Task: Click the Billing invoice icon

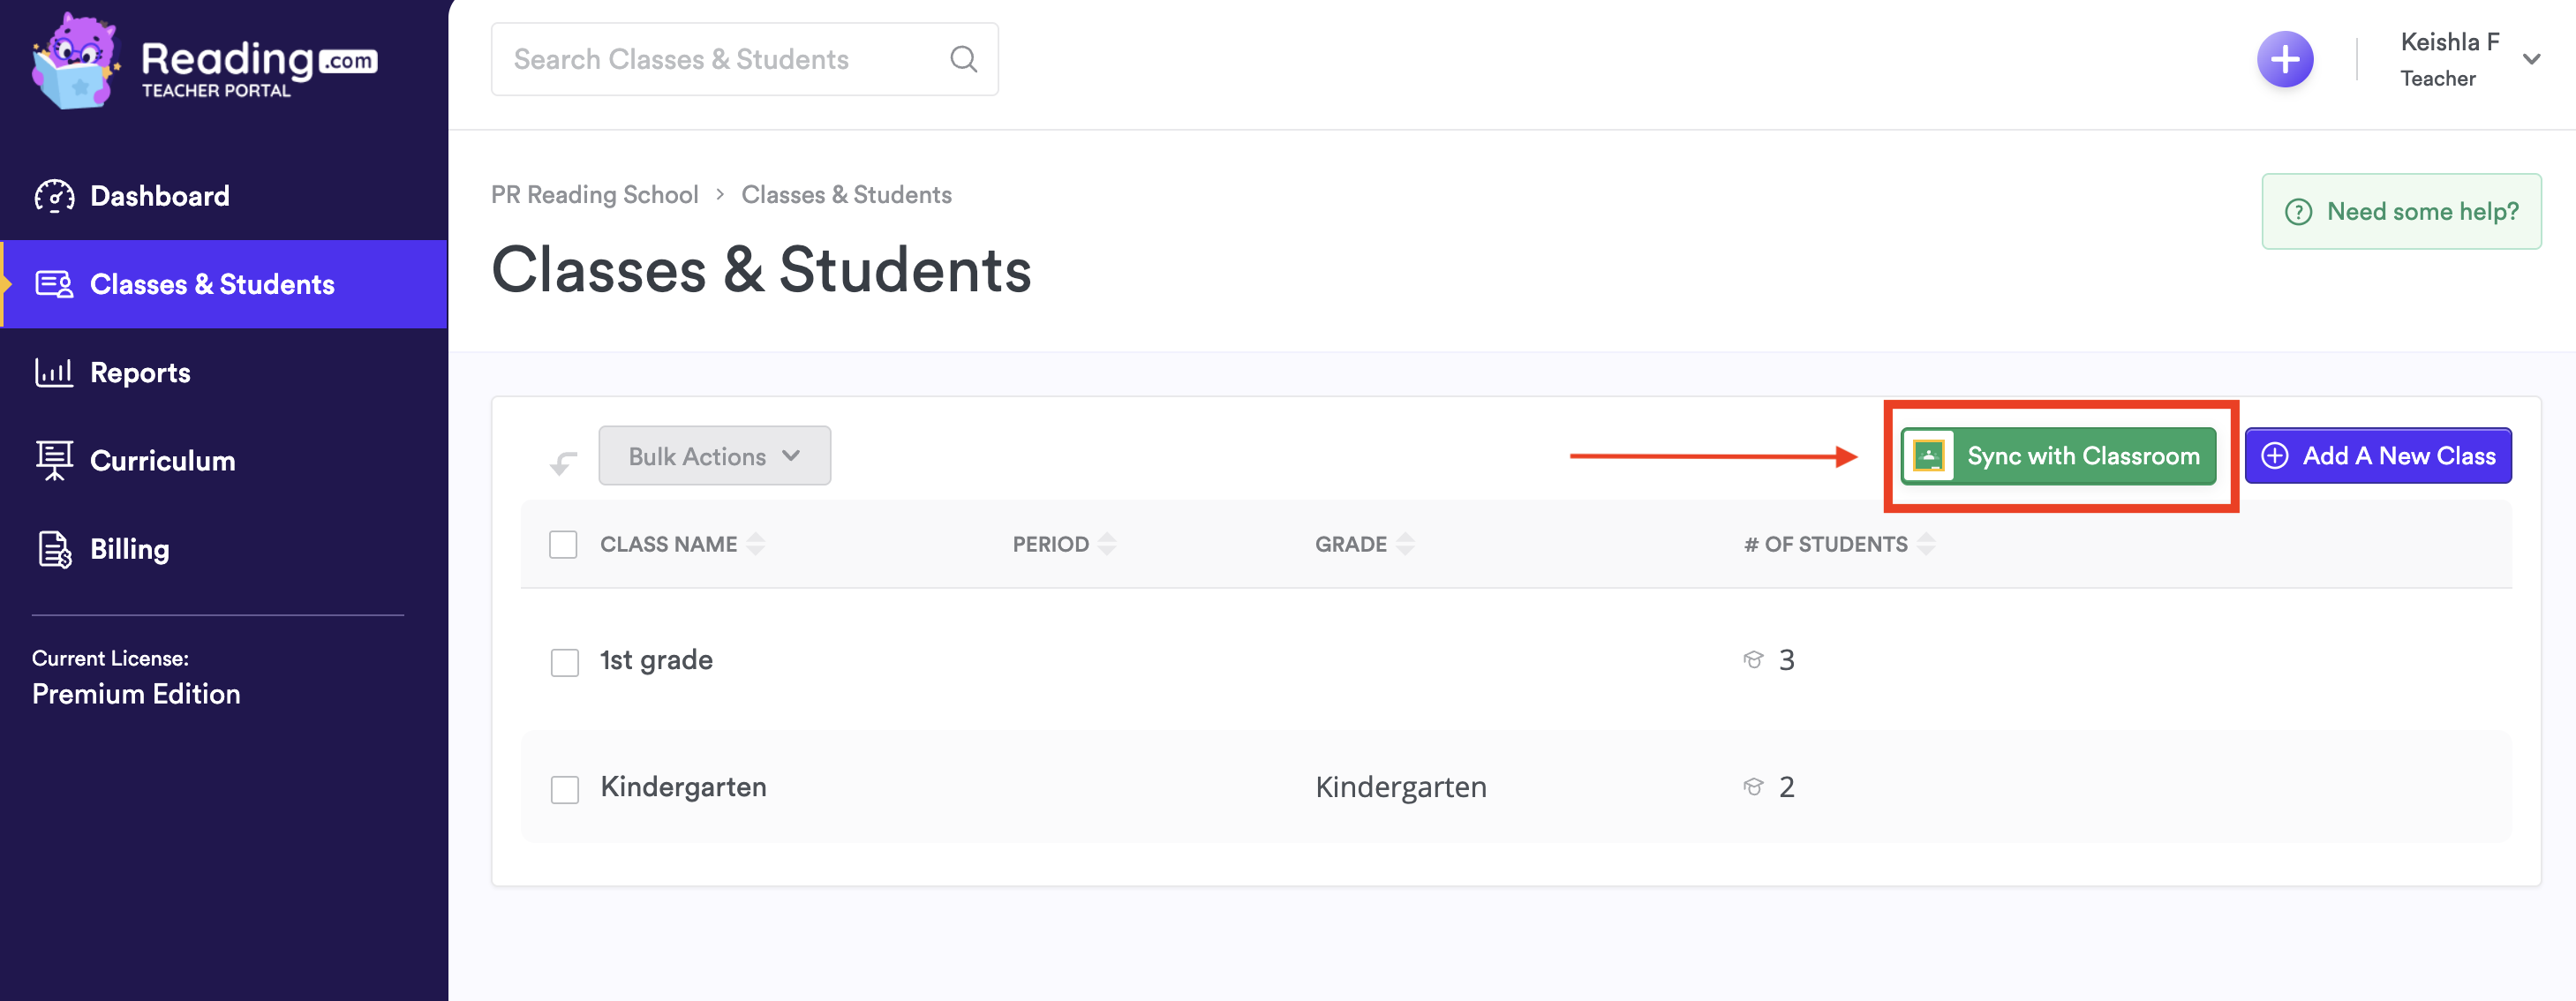Action: coord(54,549)
